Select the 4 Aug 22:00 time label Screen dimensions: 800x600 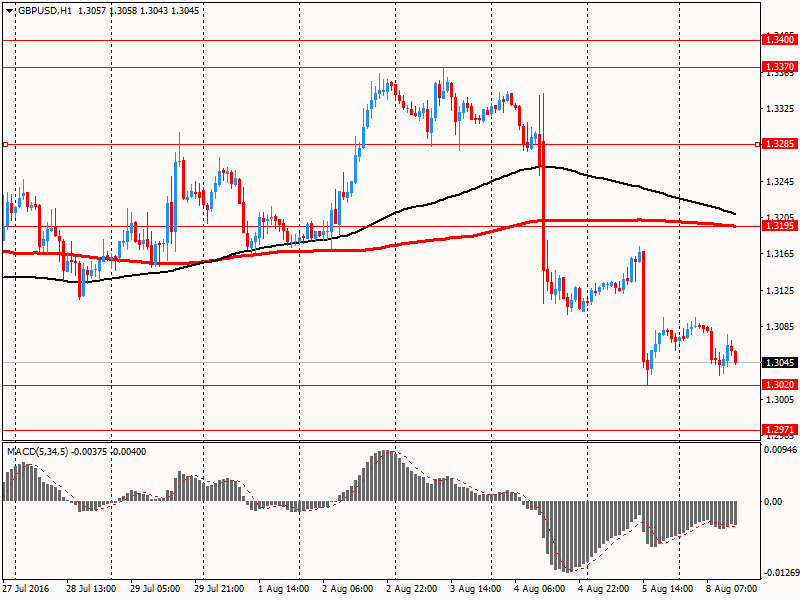point(604,589)
